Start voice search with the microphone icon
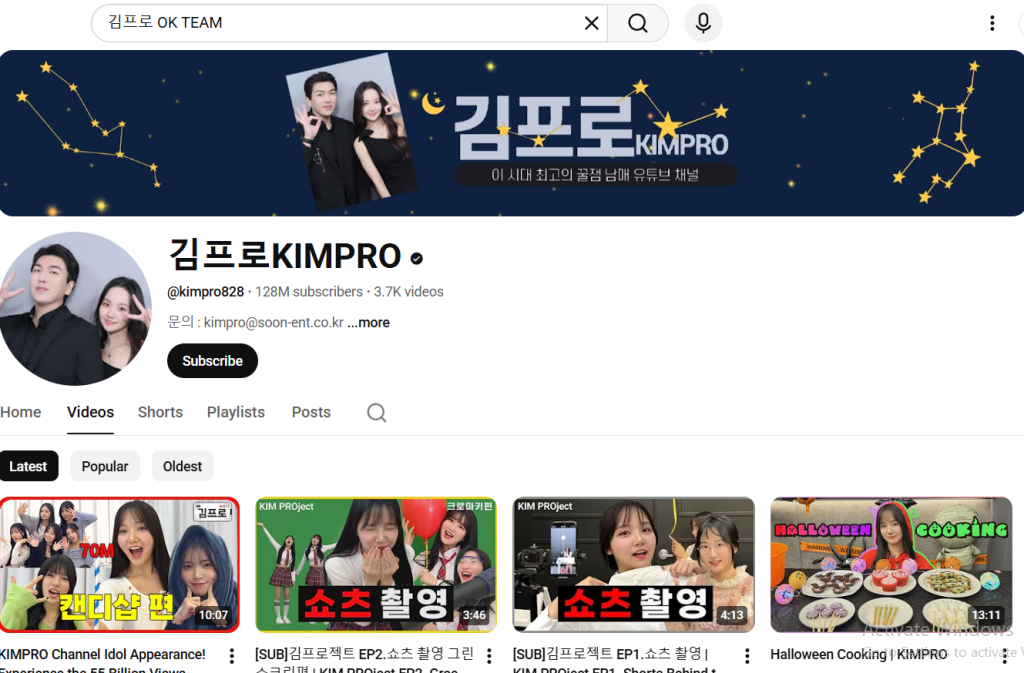This screenshot has height=673, width=1024. pos(703,23)
